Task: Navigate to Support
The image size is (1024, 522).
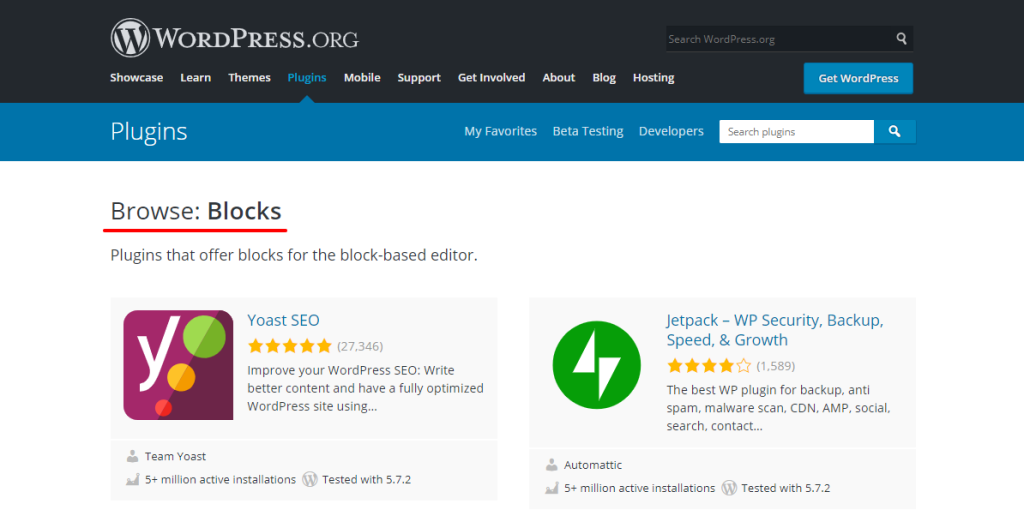Action: pos(419,77)
